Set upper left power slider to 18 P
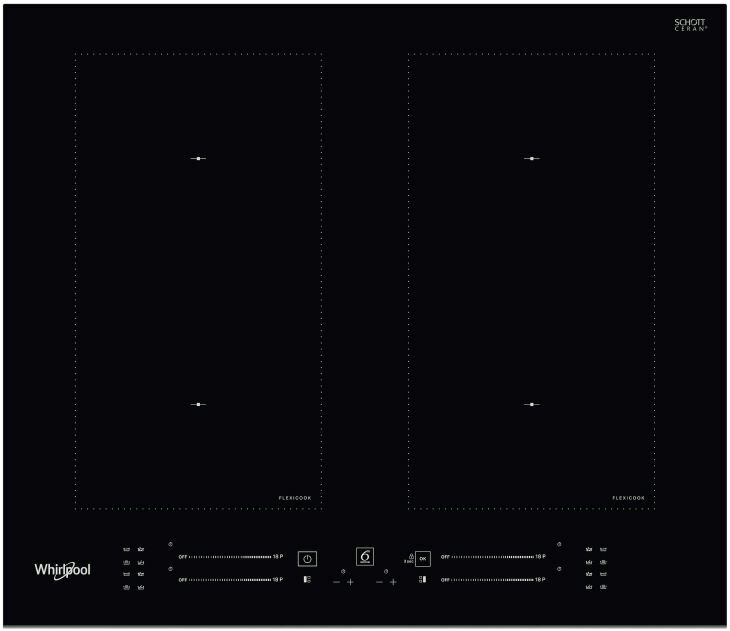 point(277,556)
